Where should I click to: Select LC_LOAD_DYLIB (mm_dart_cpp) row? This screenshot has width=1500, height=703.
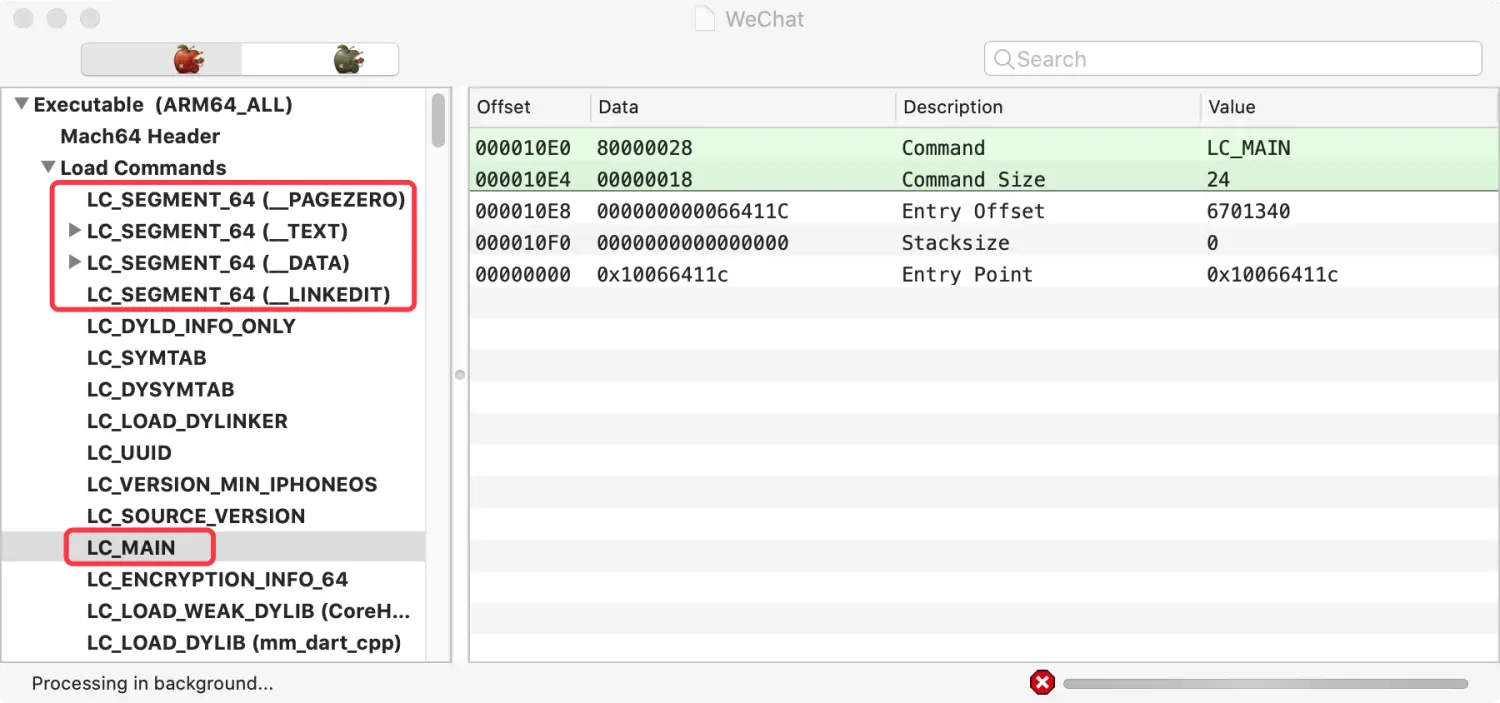point(244,643)
